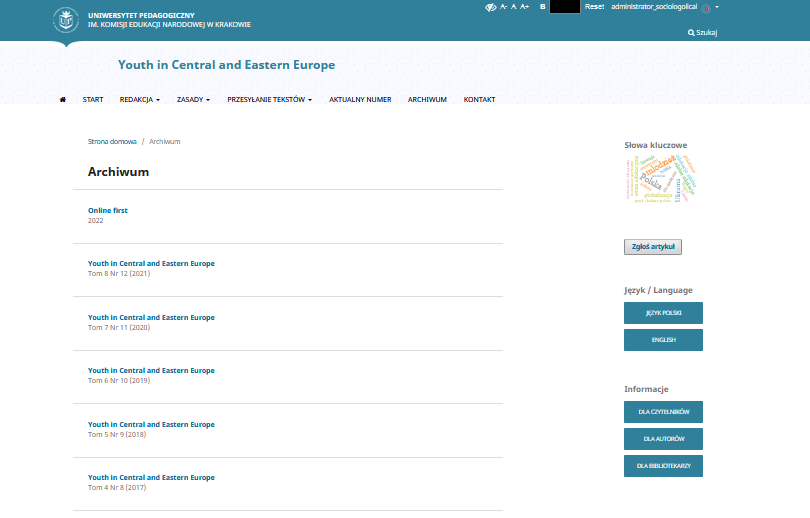The width and height of the screenshot is (810, 518).
Task: Go to Aktualny numer menu item
Action: [360, 100]
